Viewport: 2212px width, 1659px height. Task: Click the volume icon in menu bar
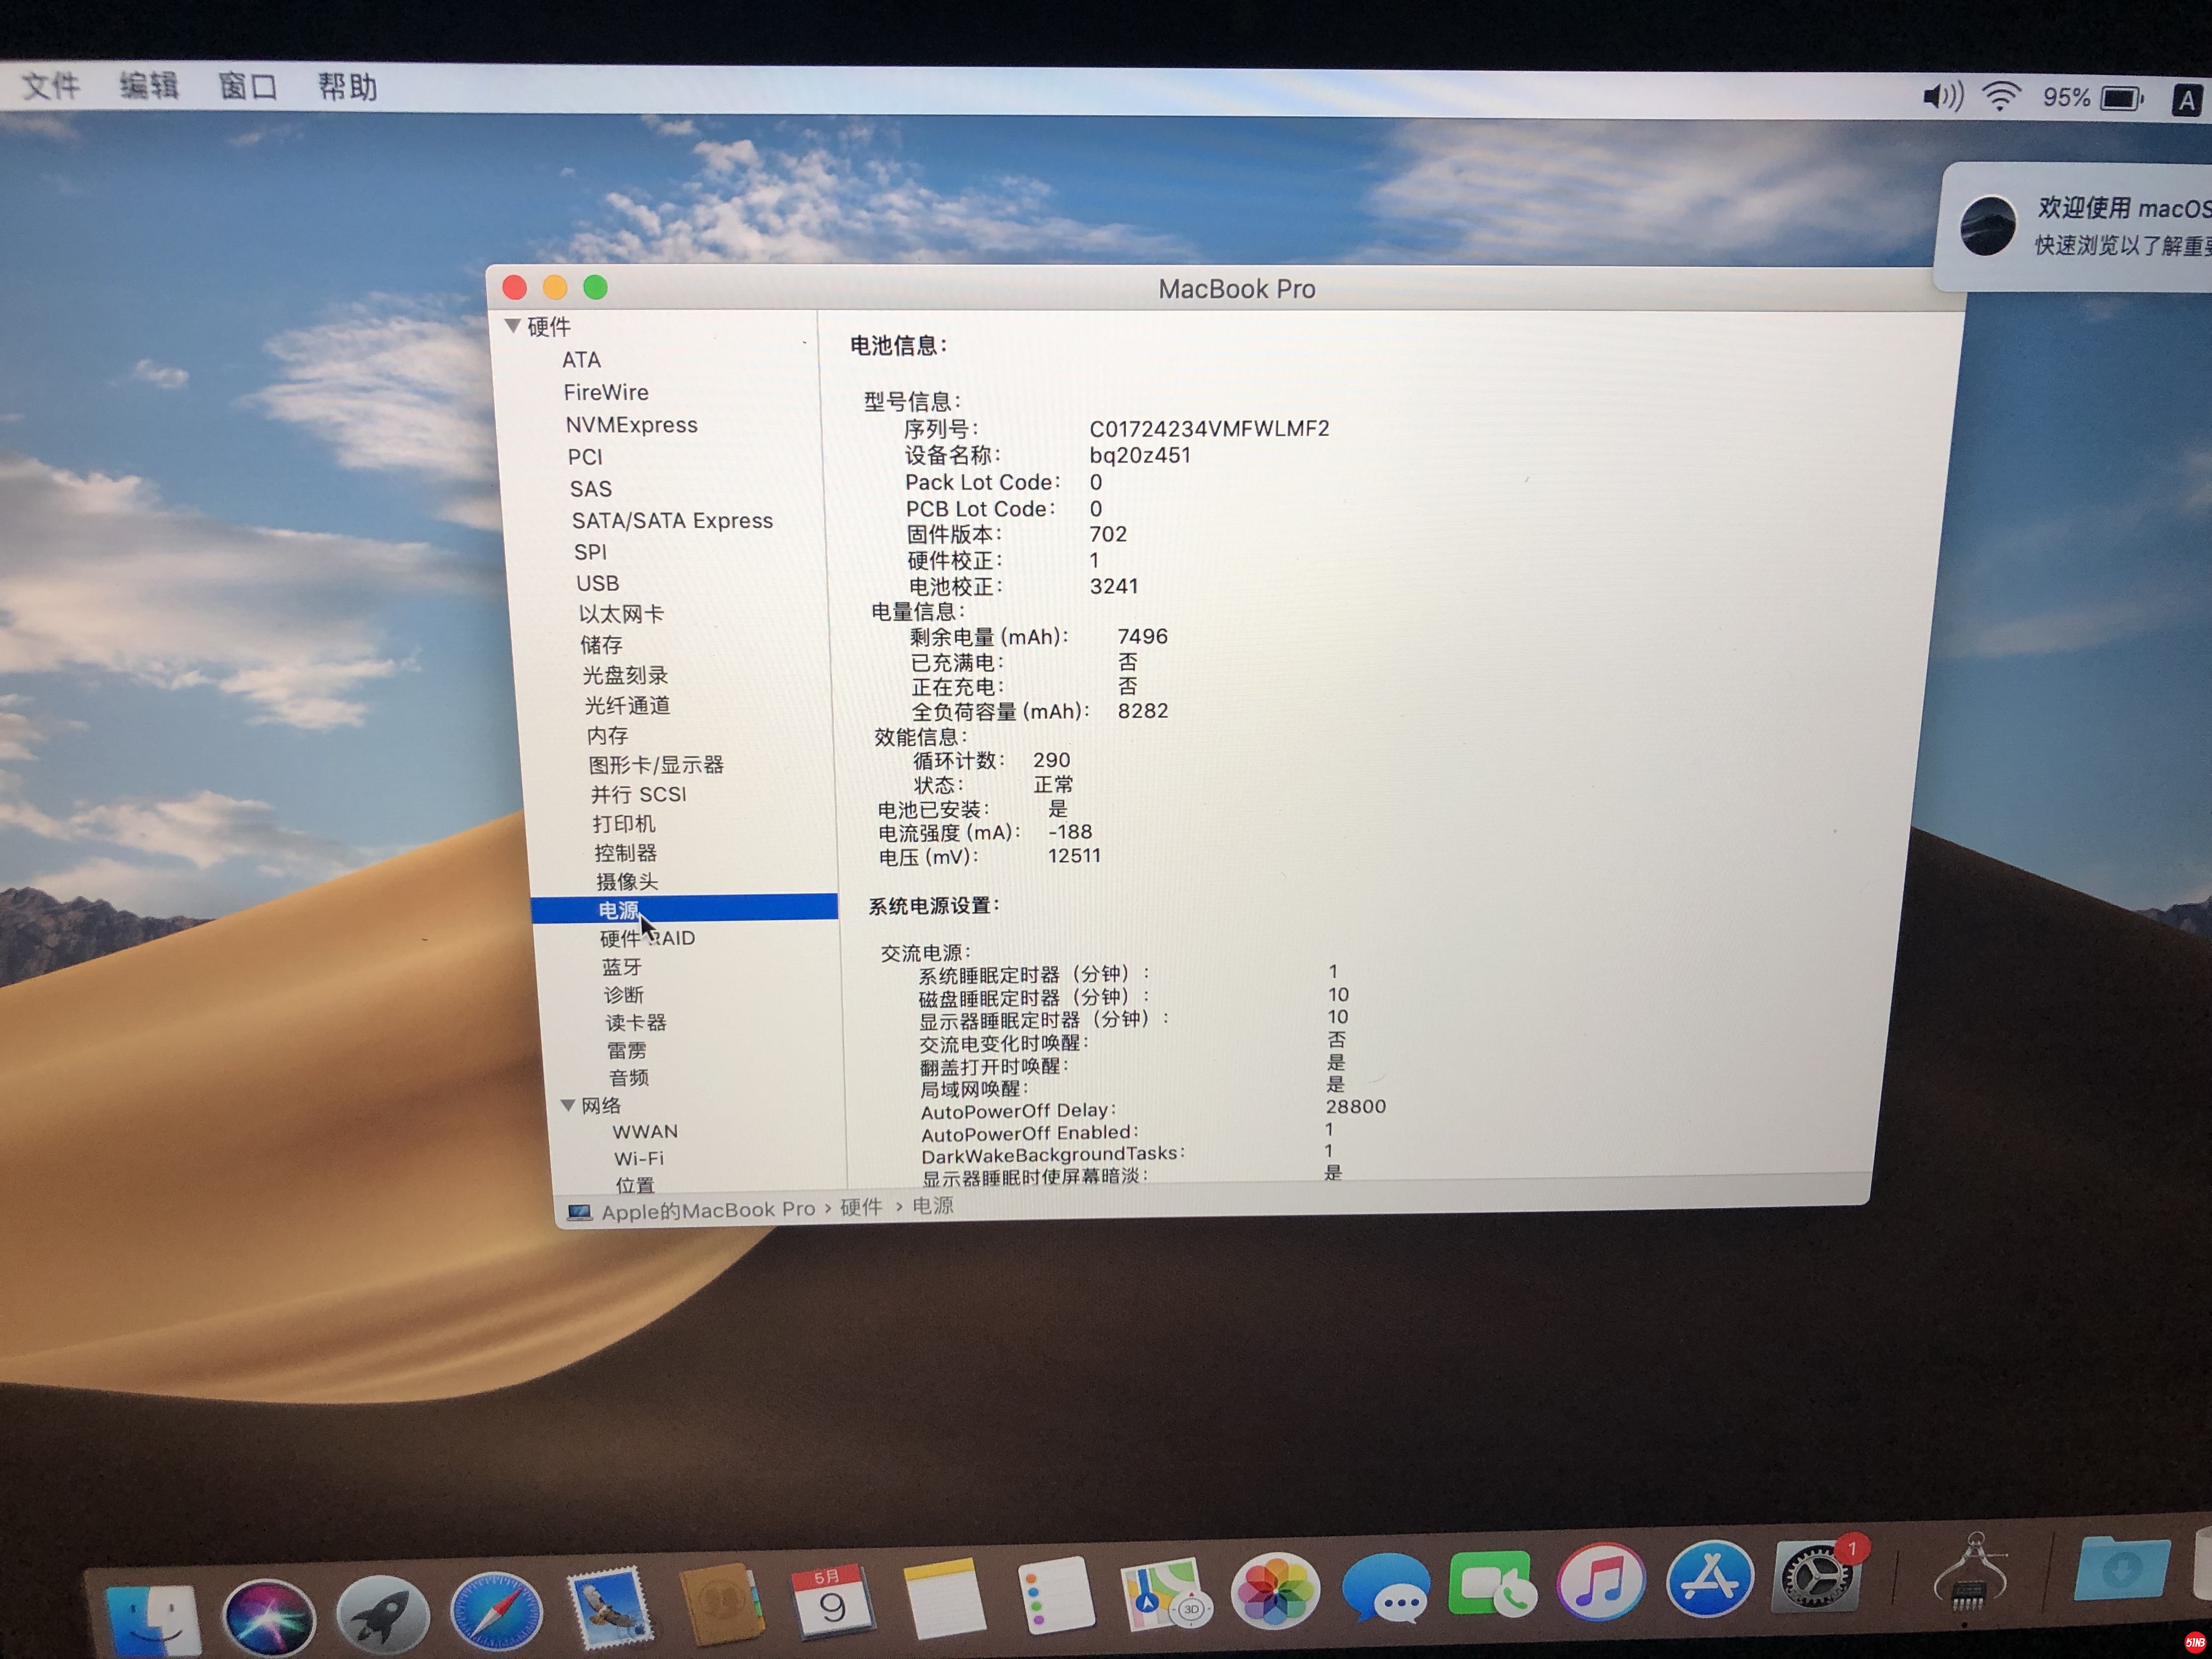[1942, 96]
